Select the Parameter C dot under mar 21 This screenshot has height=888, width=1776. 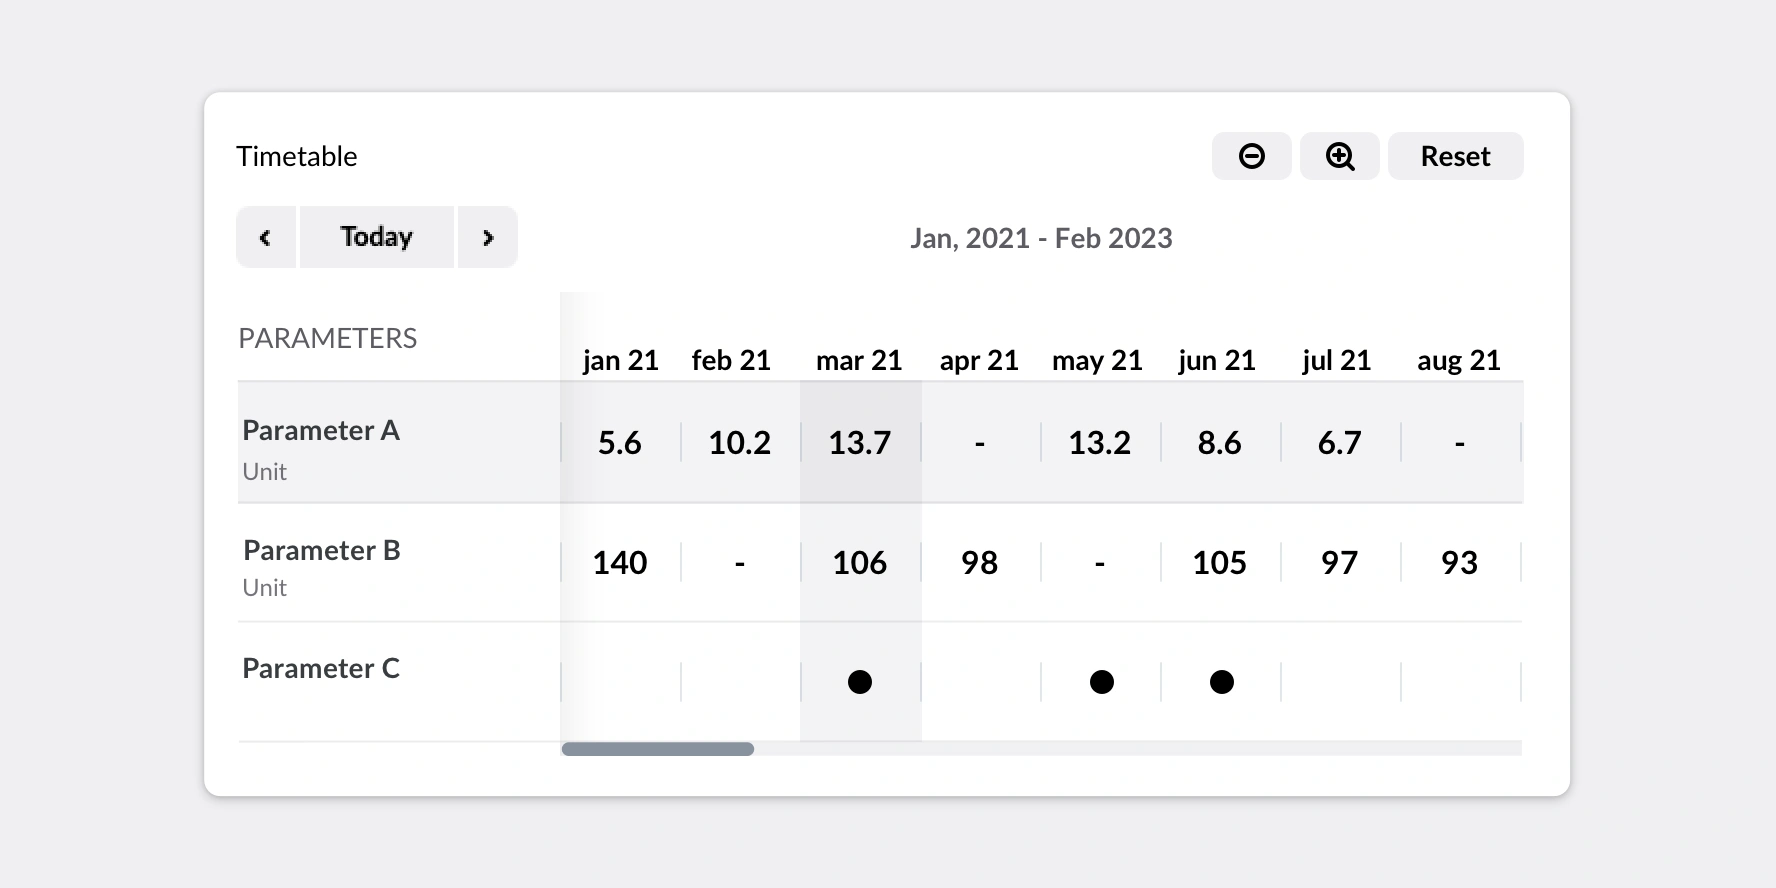860,681
